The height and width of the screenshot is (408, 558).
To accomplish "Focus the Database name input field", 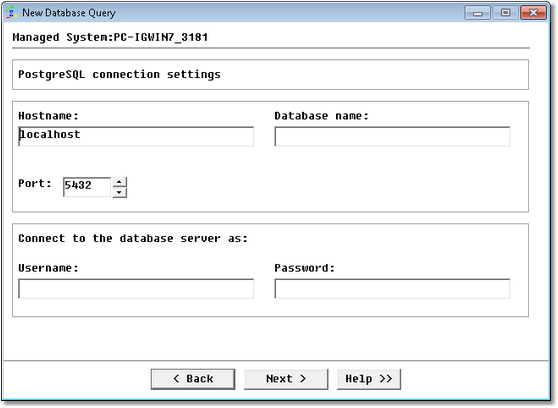I will click(392, 136).
